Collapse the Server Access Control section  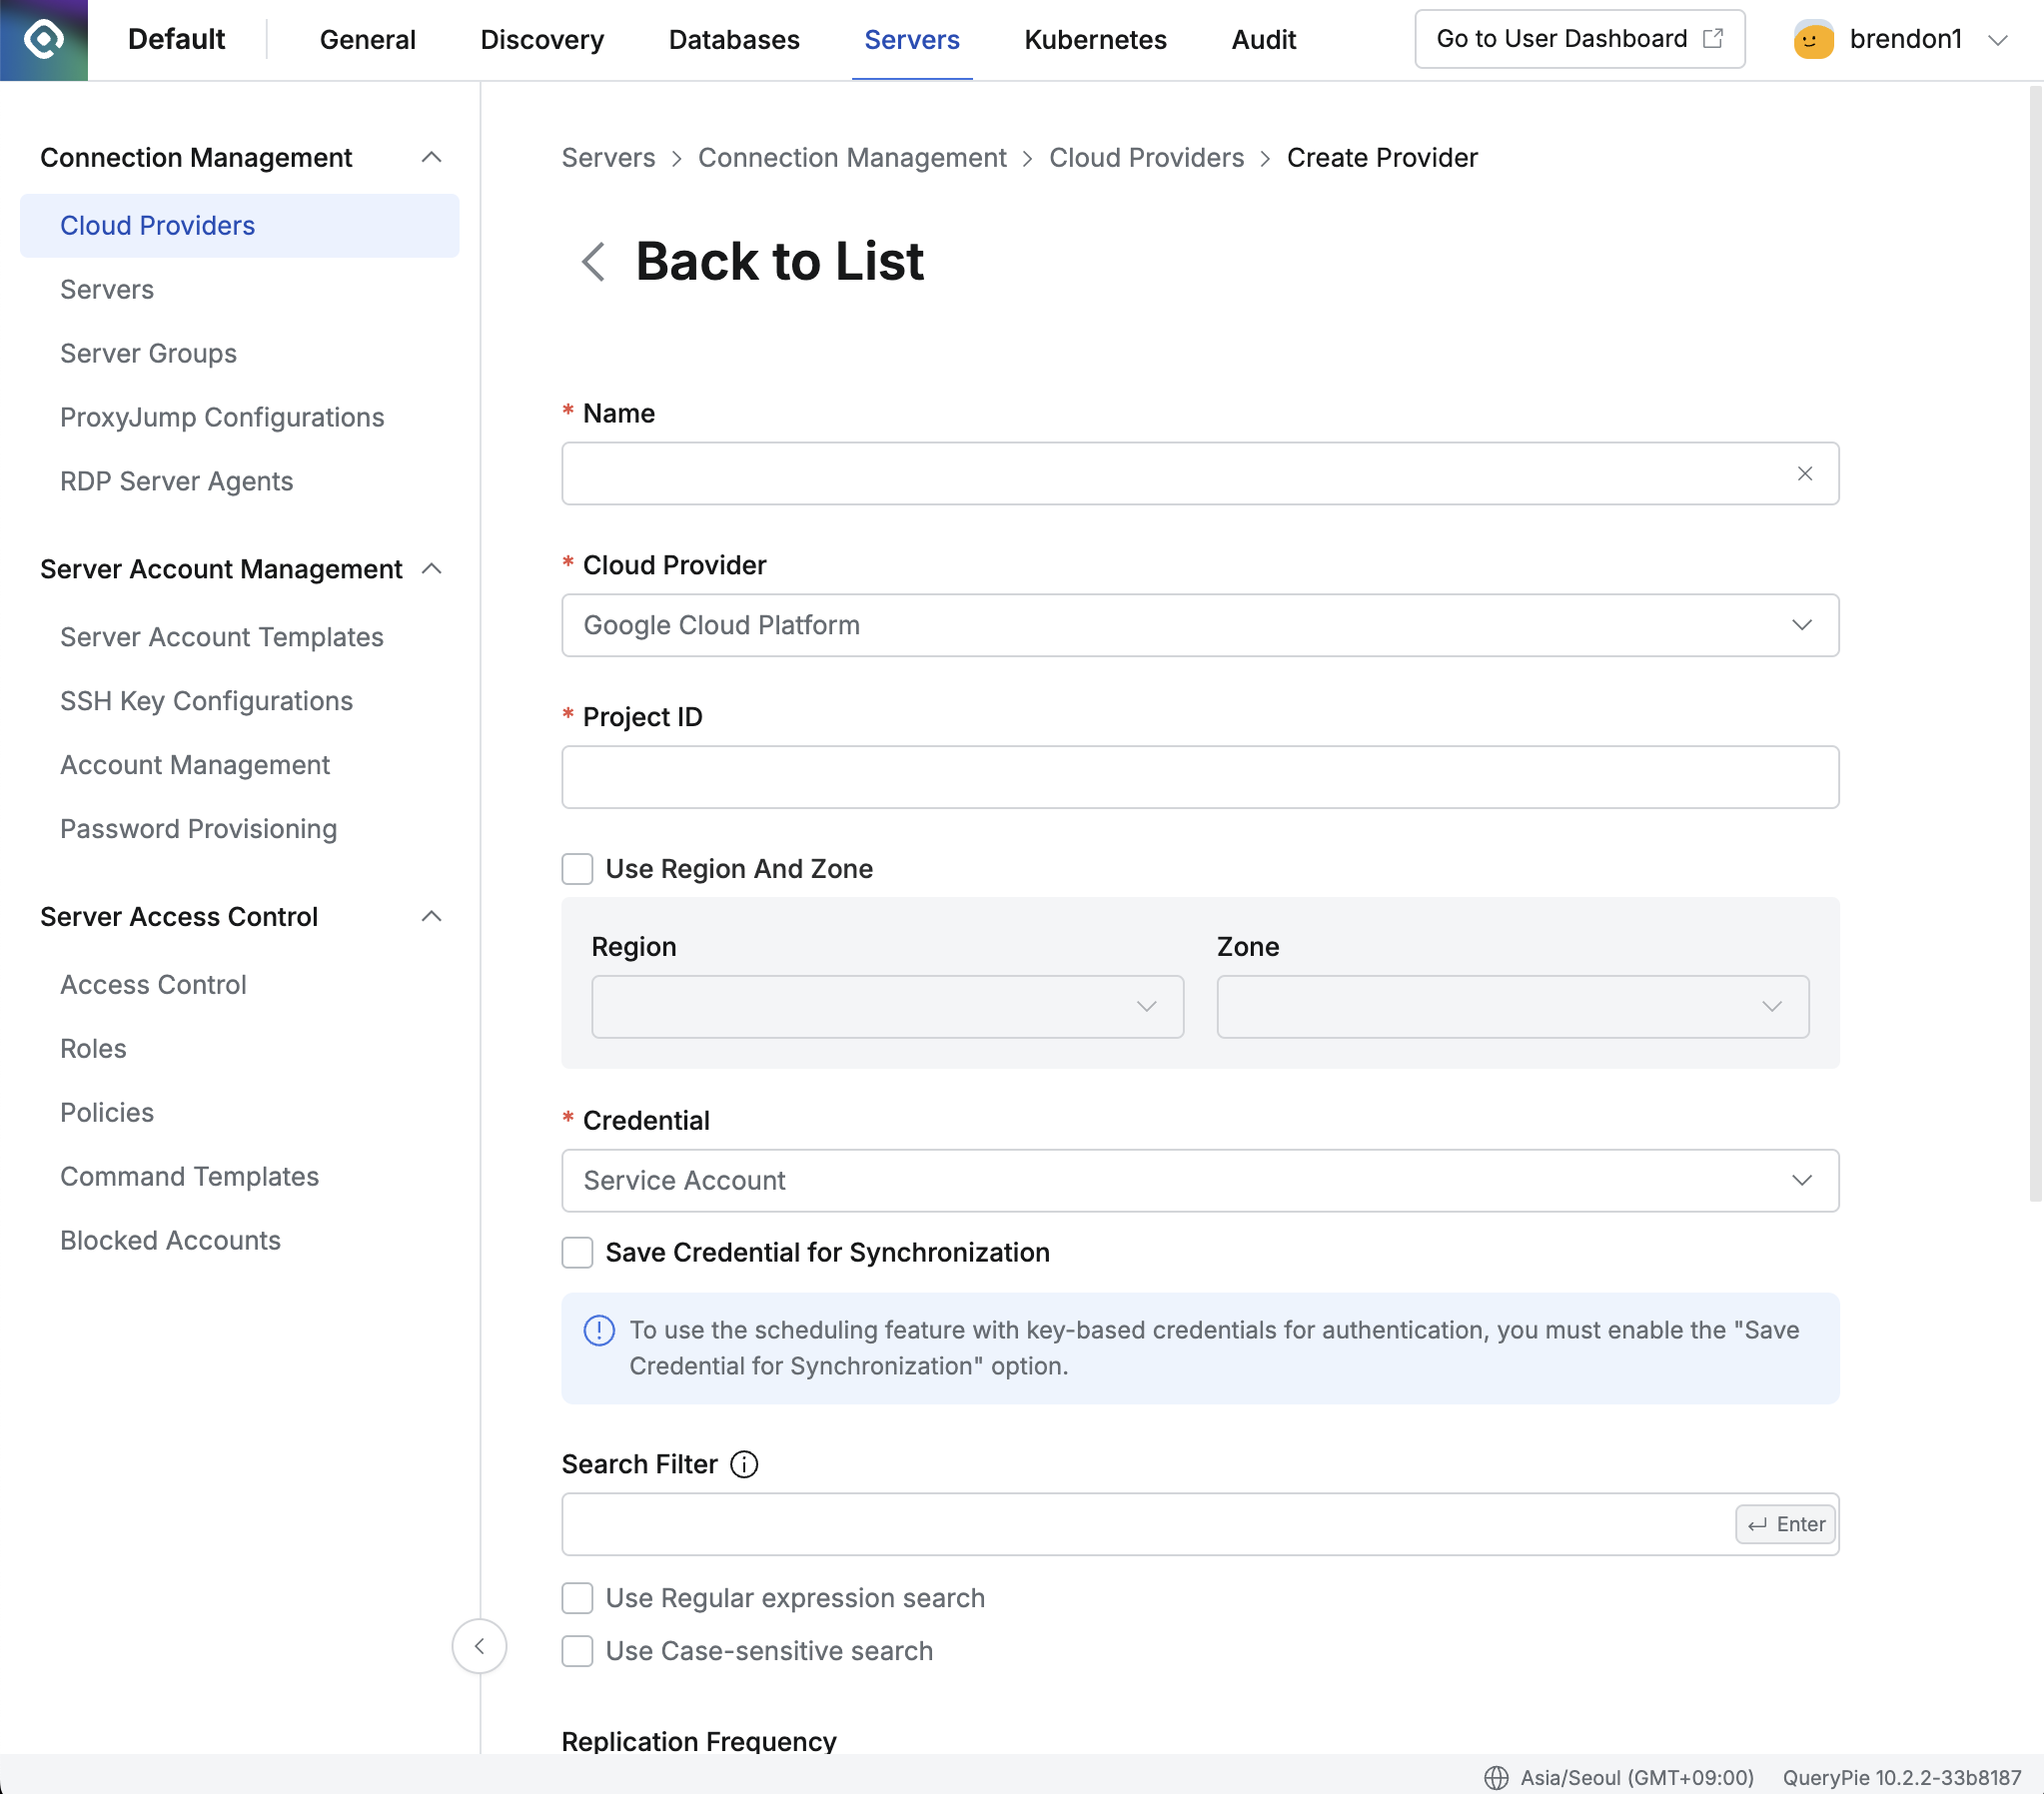[432, 916]
